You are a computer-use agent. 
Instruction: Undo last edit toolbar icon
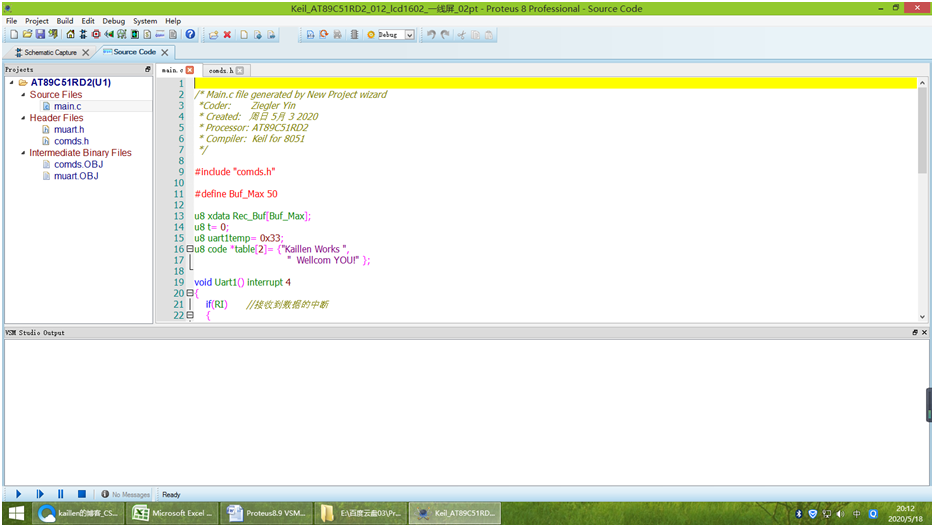click(x=431, y=35)
